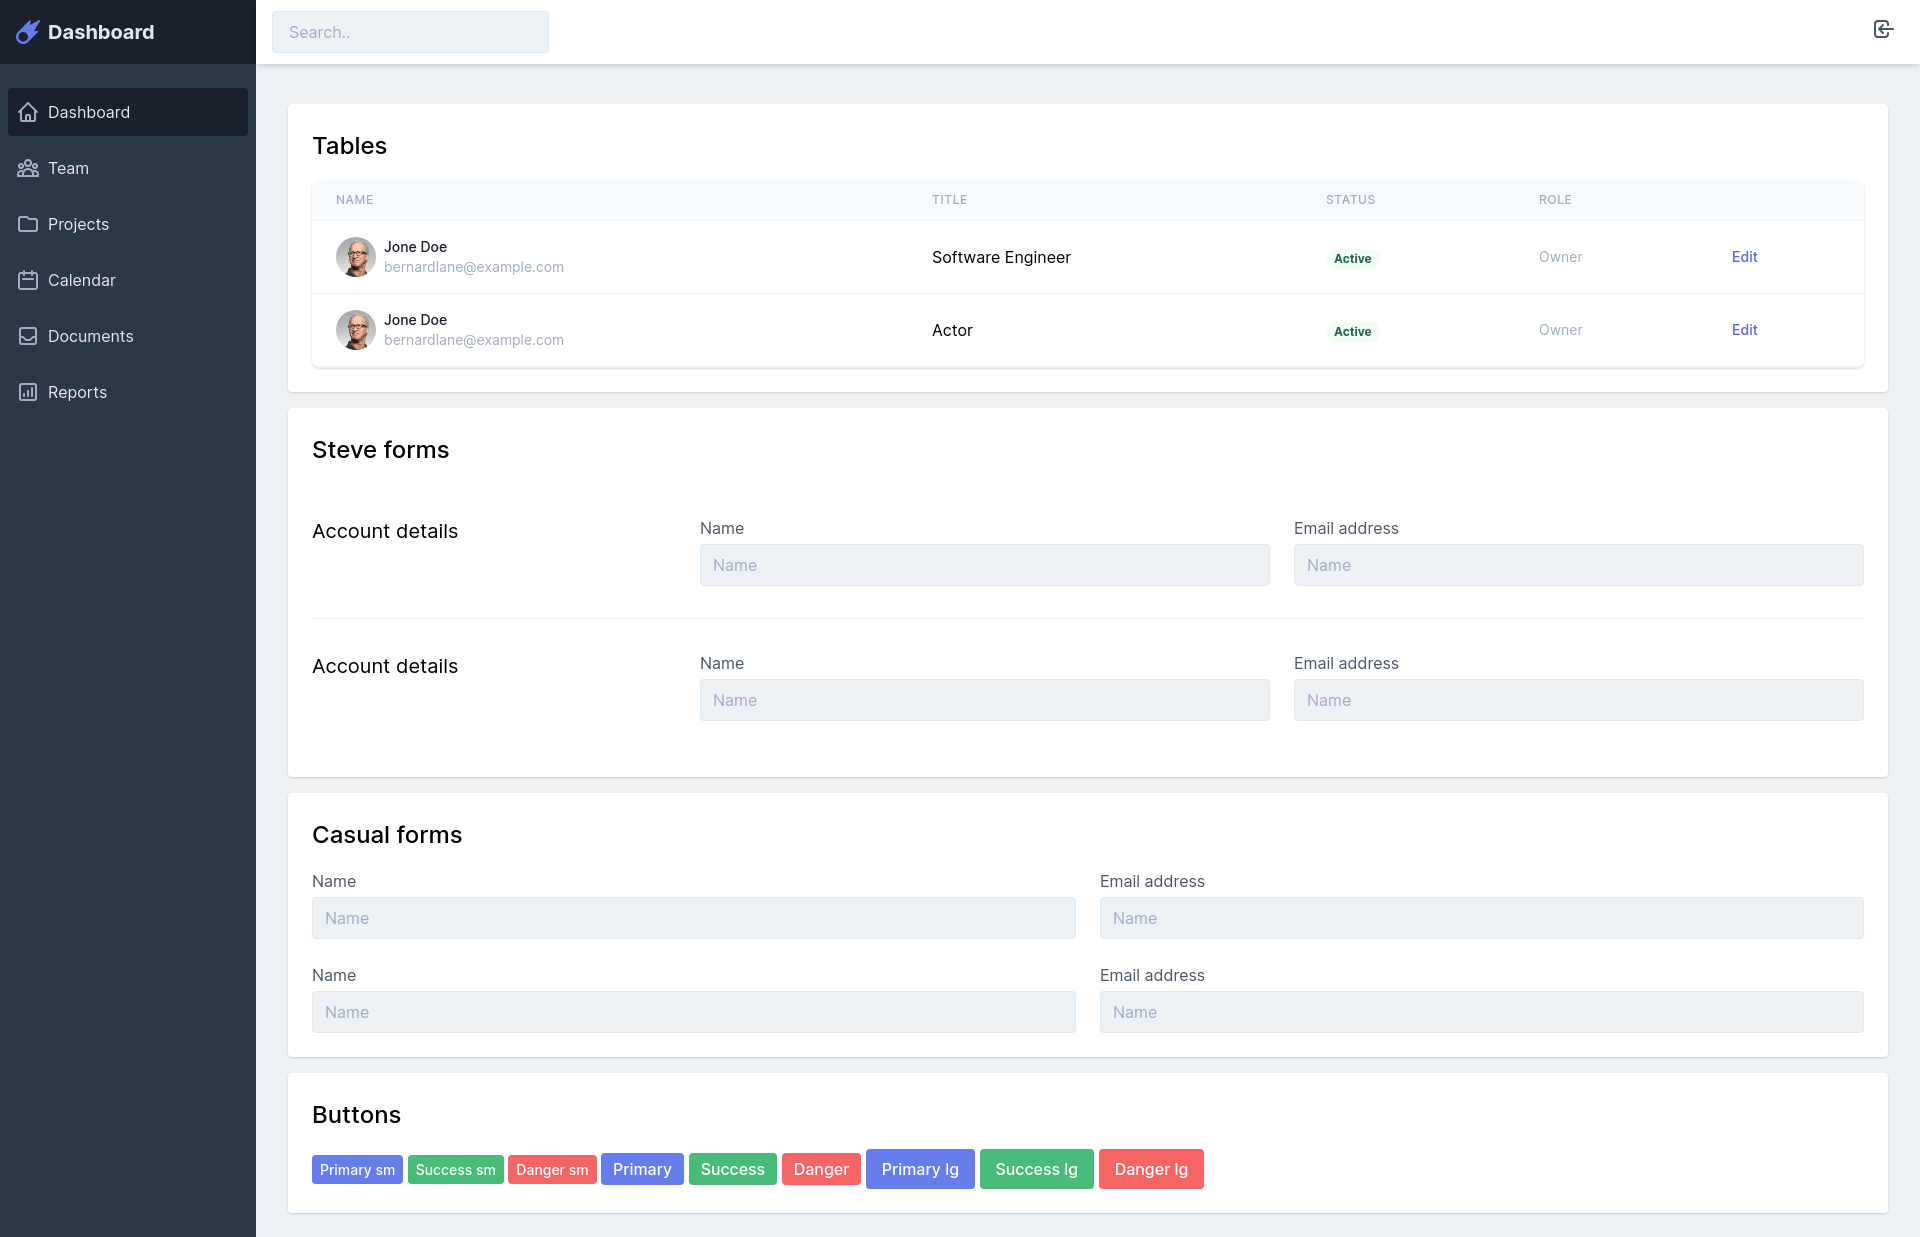
Task: Click the logout icon in the top-right corner
Action: [1884, 29]
